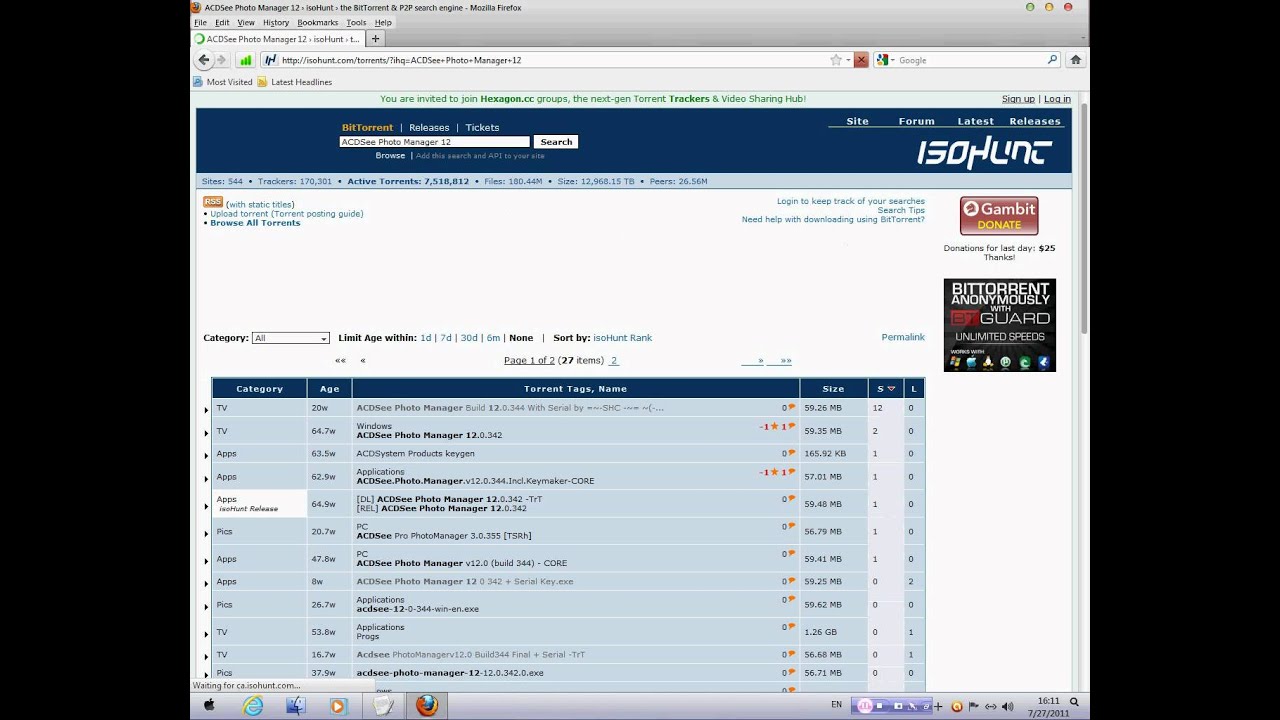This screenshot has height=720, width=1280.
Task: Click the Sign up link
Action: pyautogui.click(x=1018, y=99)
